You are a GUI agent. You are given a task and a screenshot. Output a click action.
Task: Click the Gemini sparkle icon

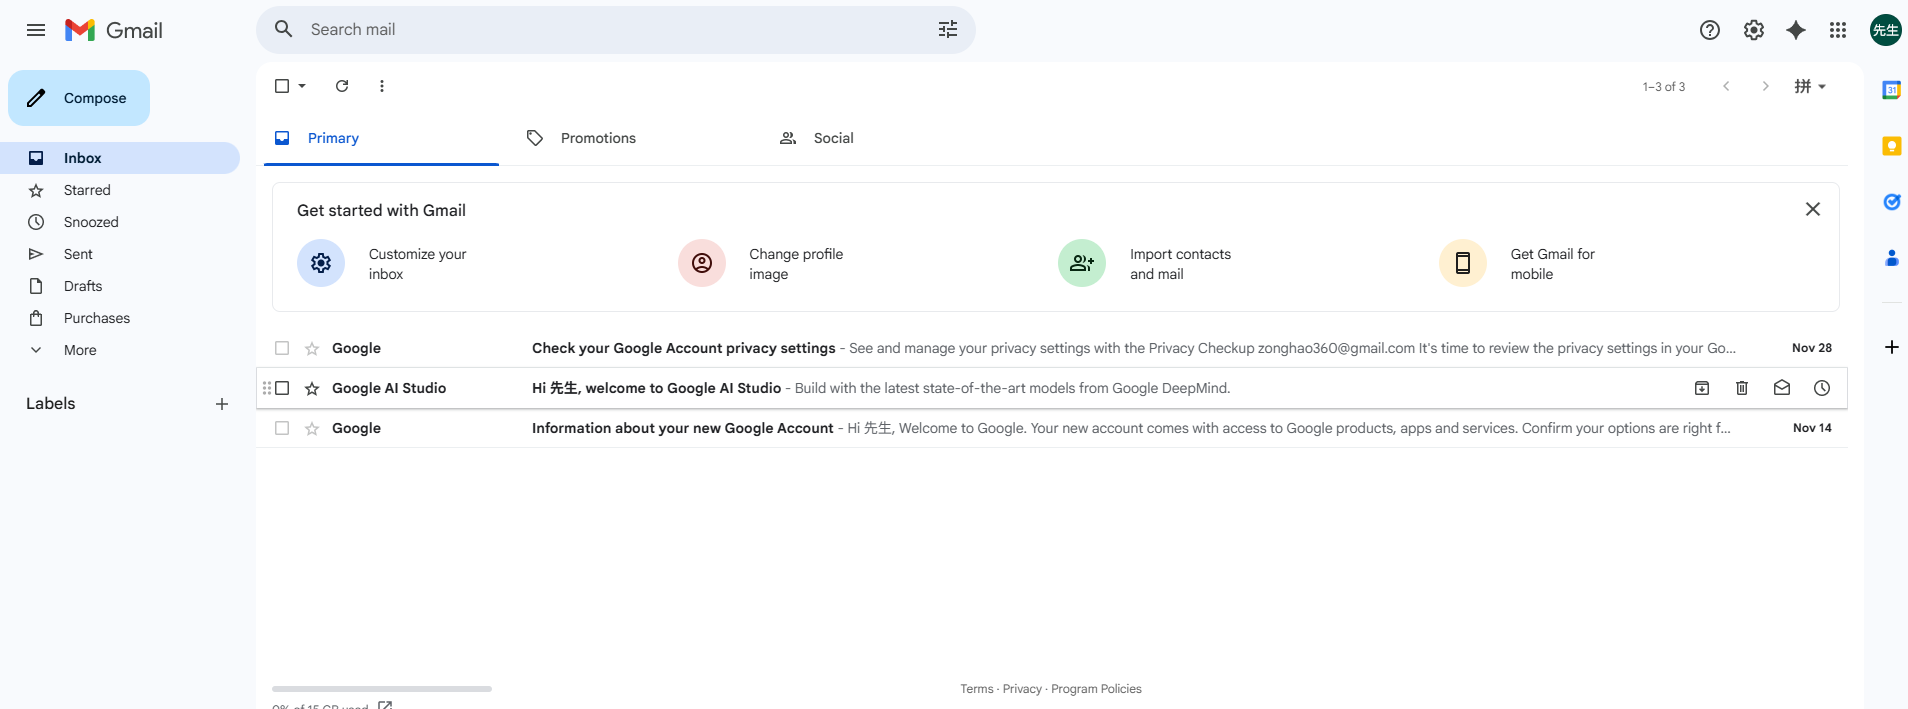(x=1795, y=30)
